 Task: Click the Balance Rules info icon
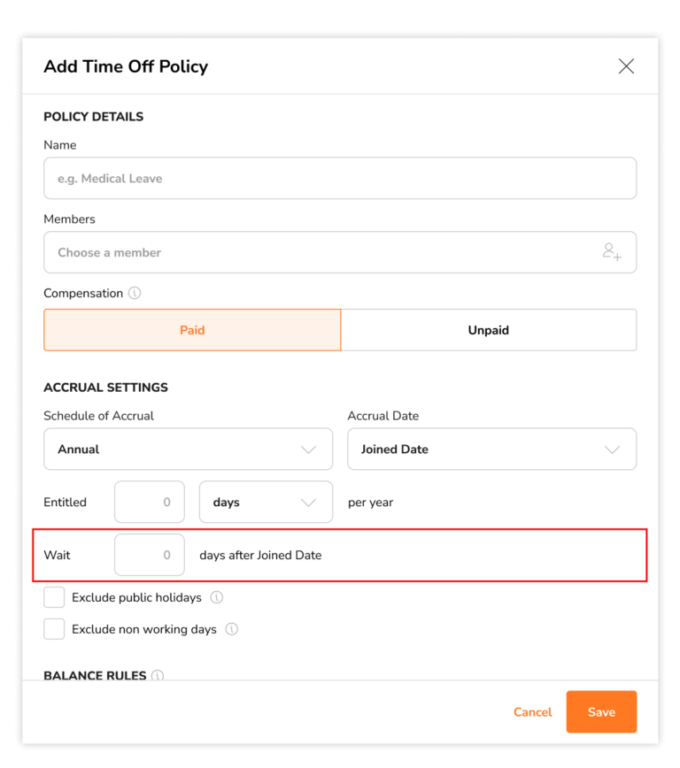(x=157, y=675)
